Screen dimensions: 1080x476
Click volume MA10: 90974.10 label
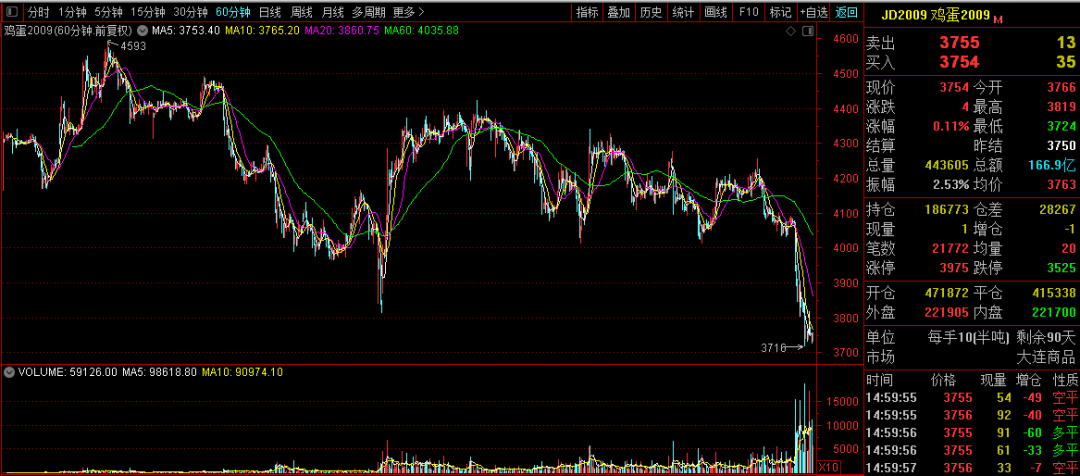(244, 372)
